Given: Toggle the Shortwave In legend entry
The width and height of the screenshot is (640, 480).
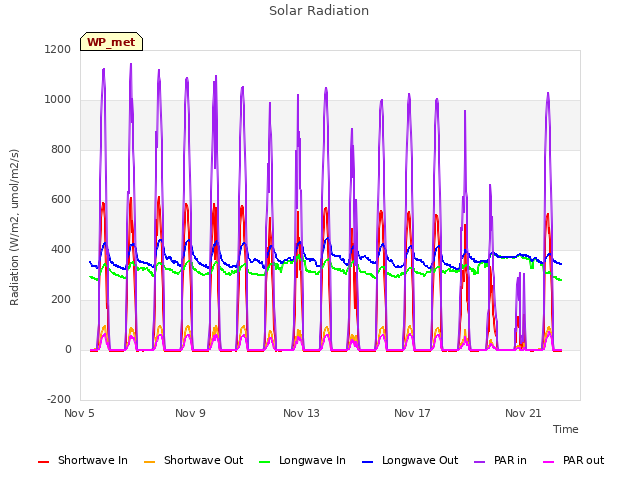Looking at the screenshot, I should pyautogui.click(x=83, y=460).
